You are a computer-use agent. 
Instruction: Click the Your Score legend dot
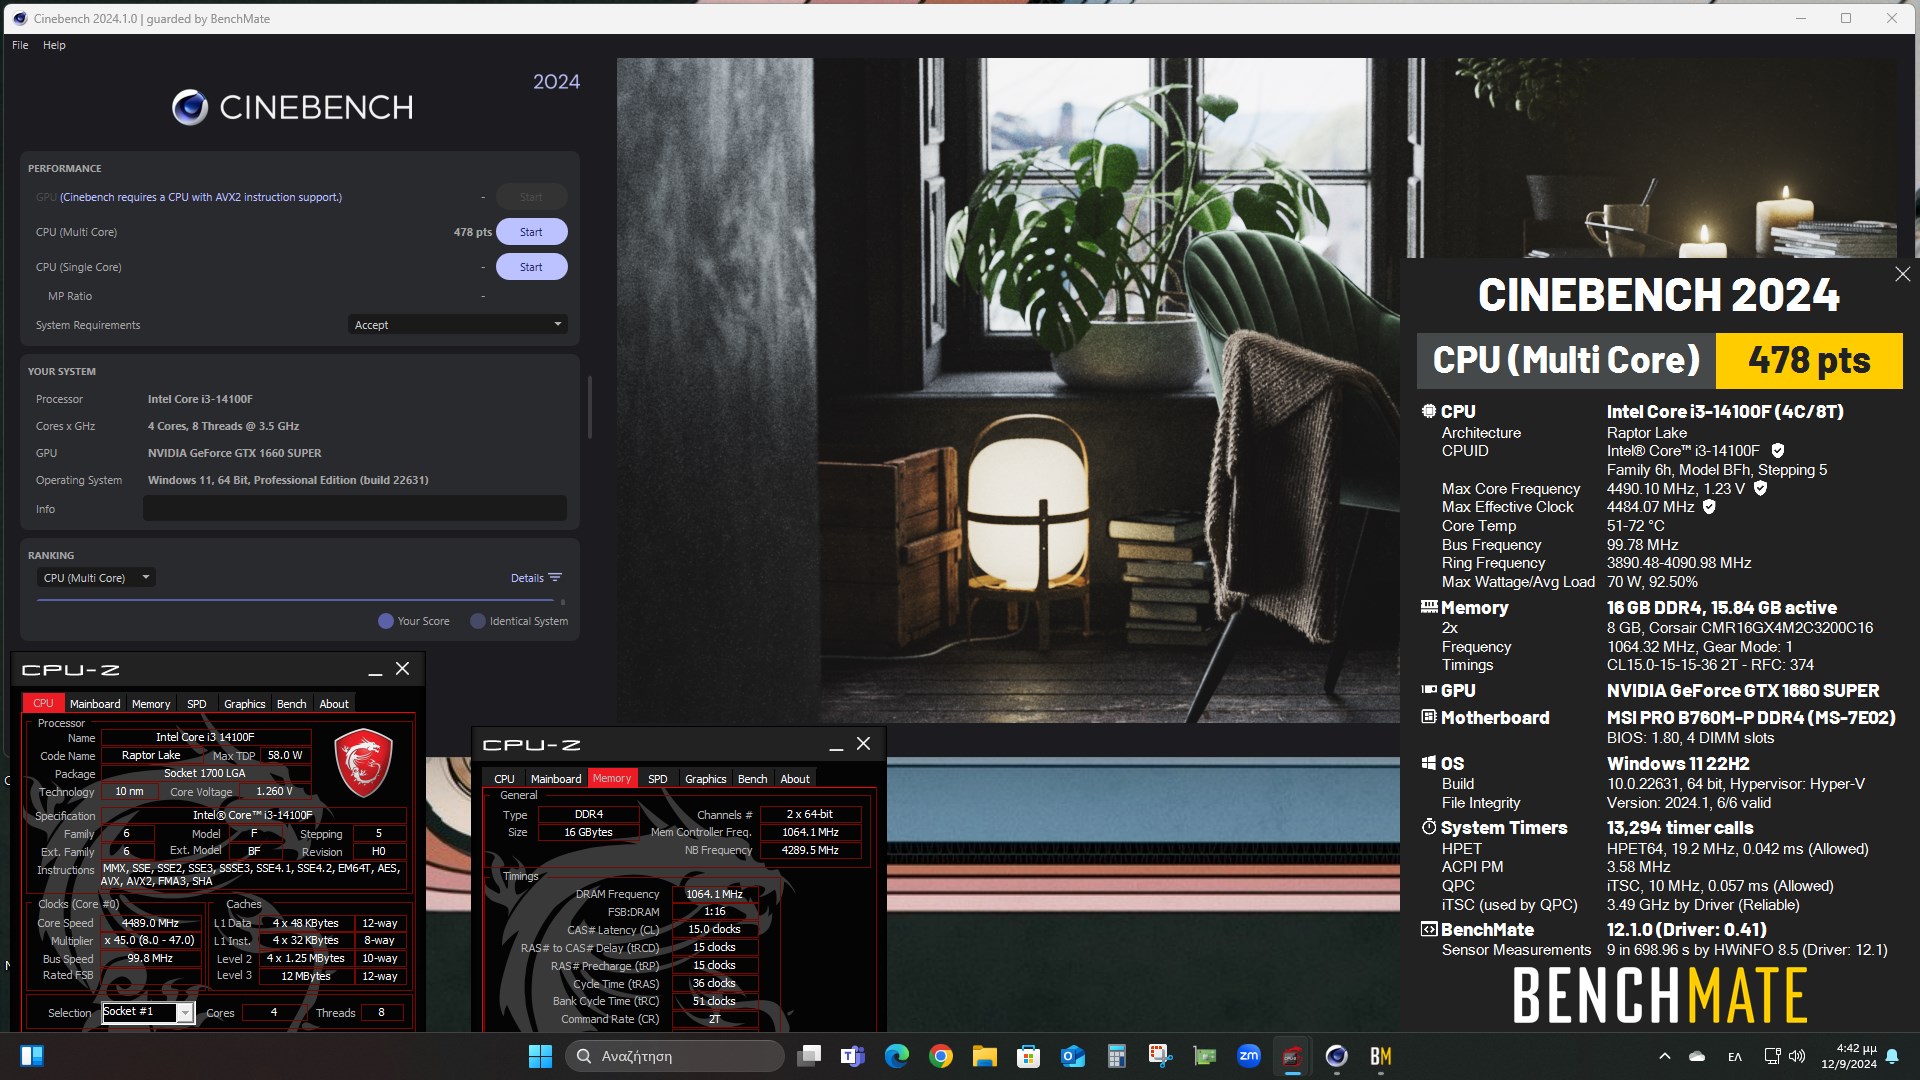point(386,621)
